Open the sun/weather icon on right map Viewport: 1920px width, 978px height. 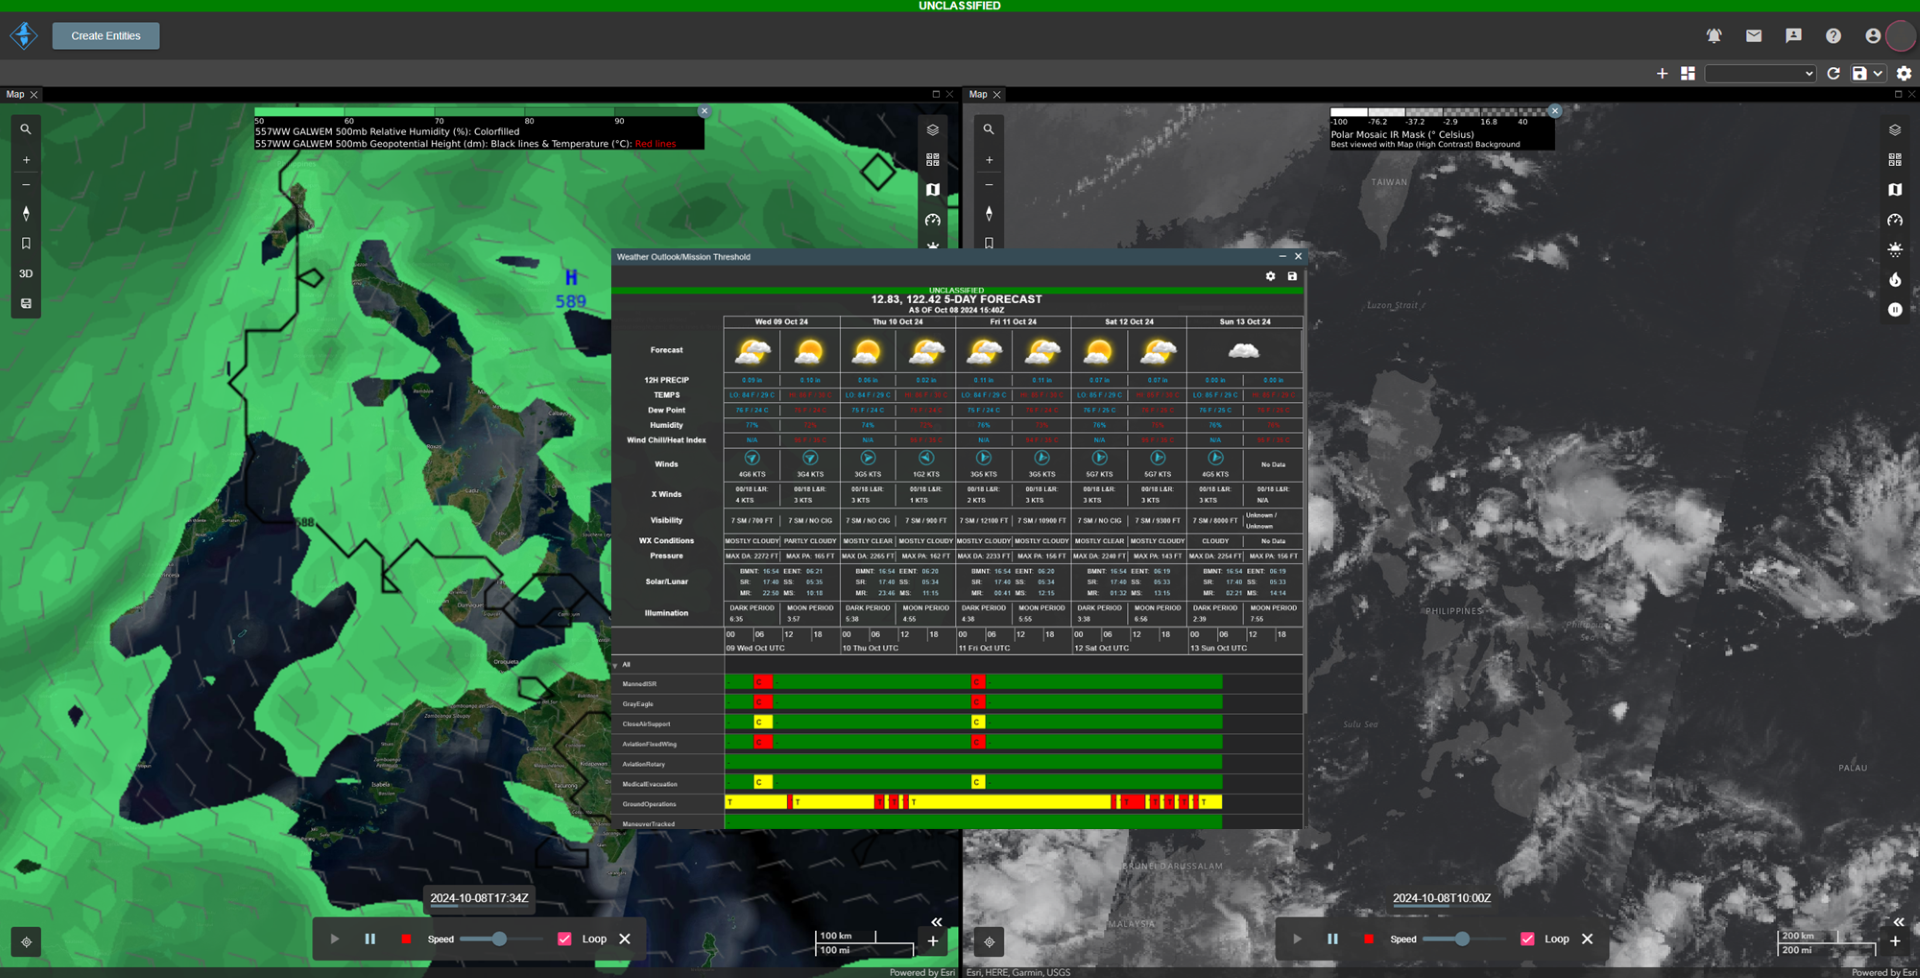[1895, 250]
